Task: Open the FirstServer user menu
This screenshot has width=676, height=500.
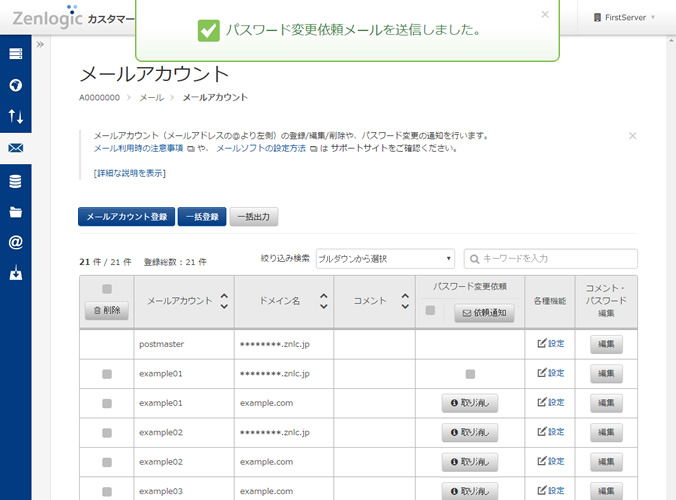Action: [624, 18]
